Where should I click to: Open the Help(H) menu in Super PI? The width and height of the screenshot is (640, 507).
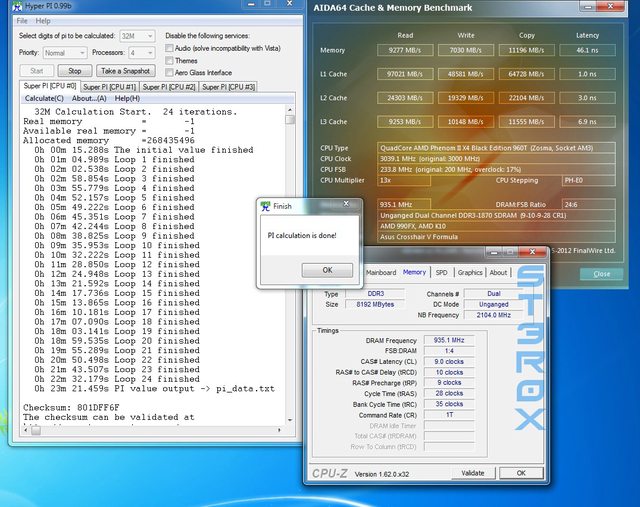[127, 98]
